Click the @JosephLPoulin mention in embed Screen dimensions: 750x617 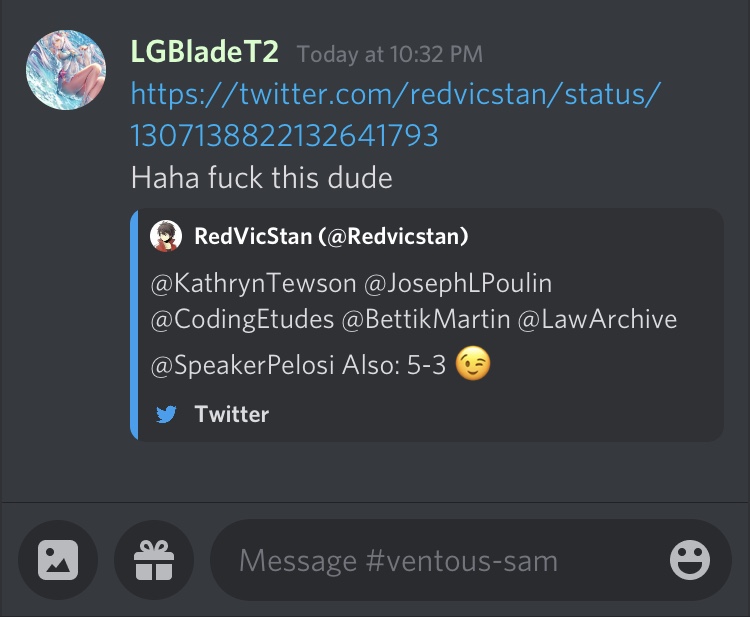[x=458, y=284]
